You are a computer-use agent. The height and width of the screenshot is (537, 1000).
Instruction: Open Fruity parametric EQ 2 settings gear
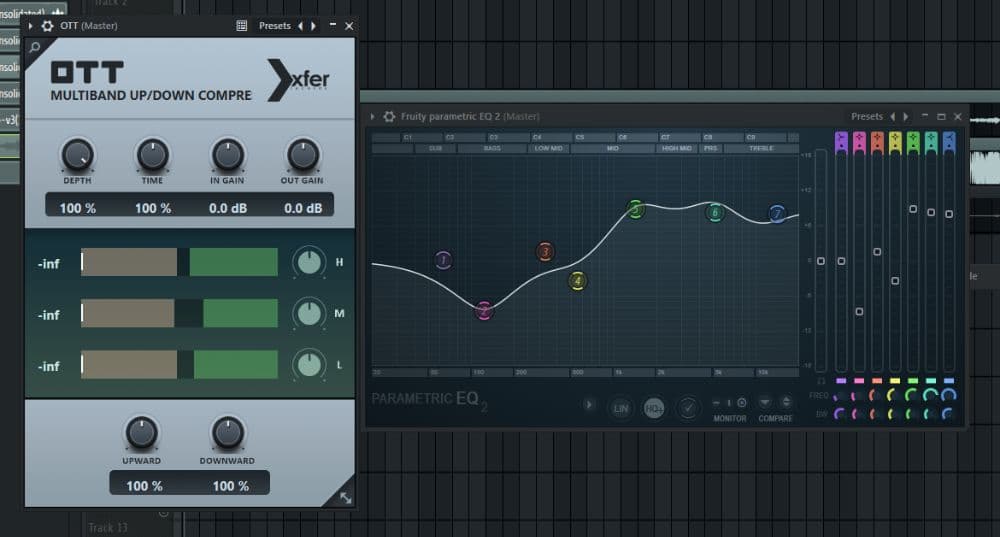point(389,116)
